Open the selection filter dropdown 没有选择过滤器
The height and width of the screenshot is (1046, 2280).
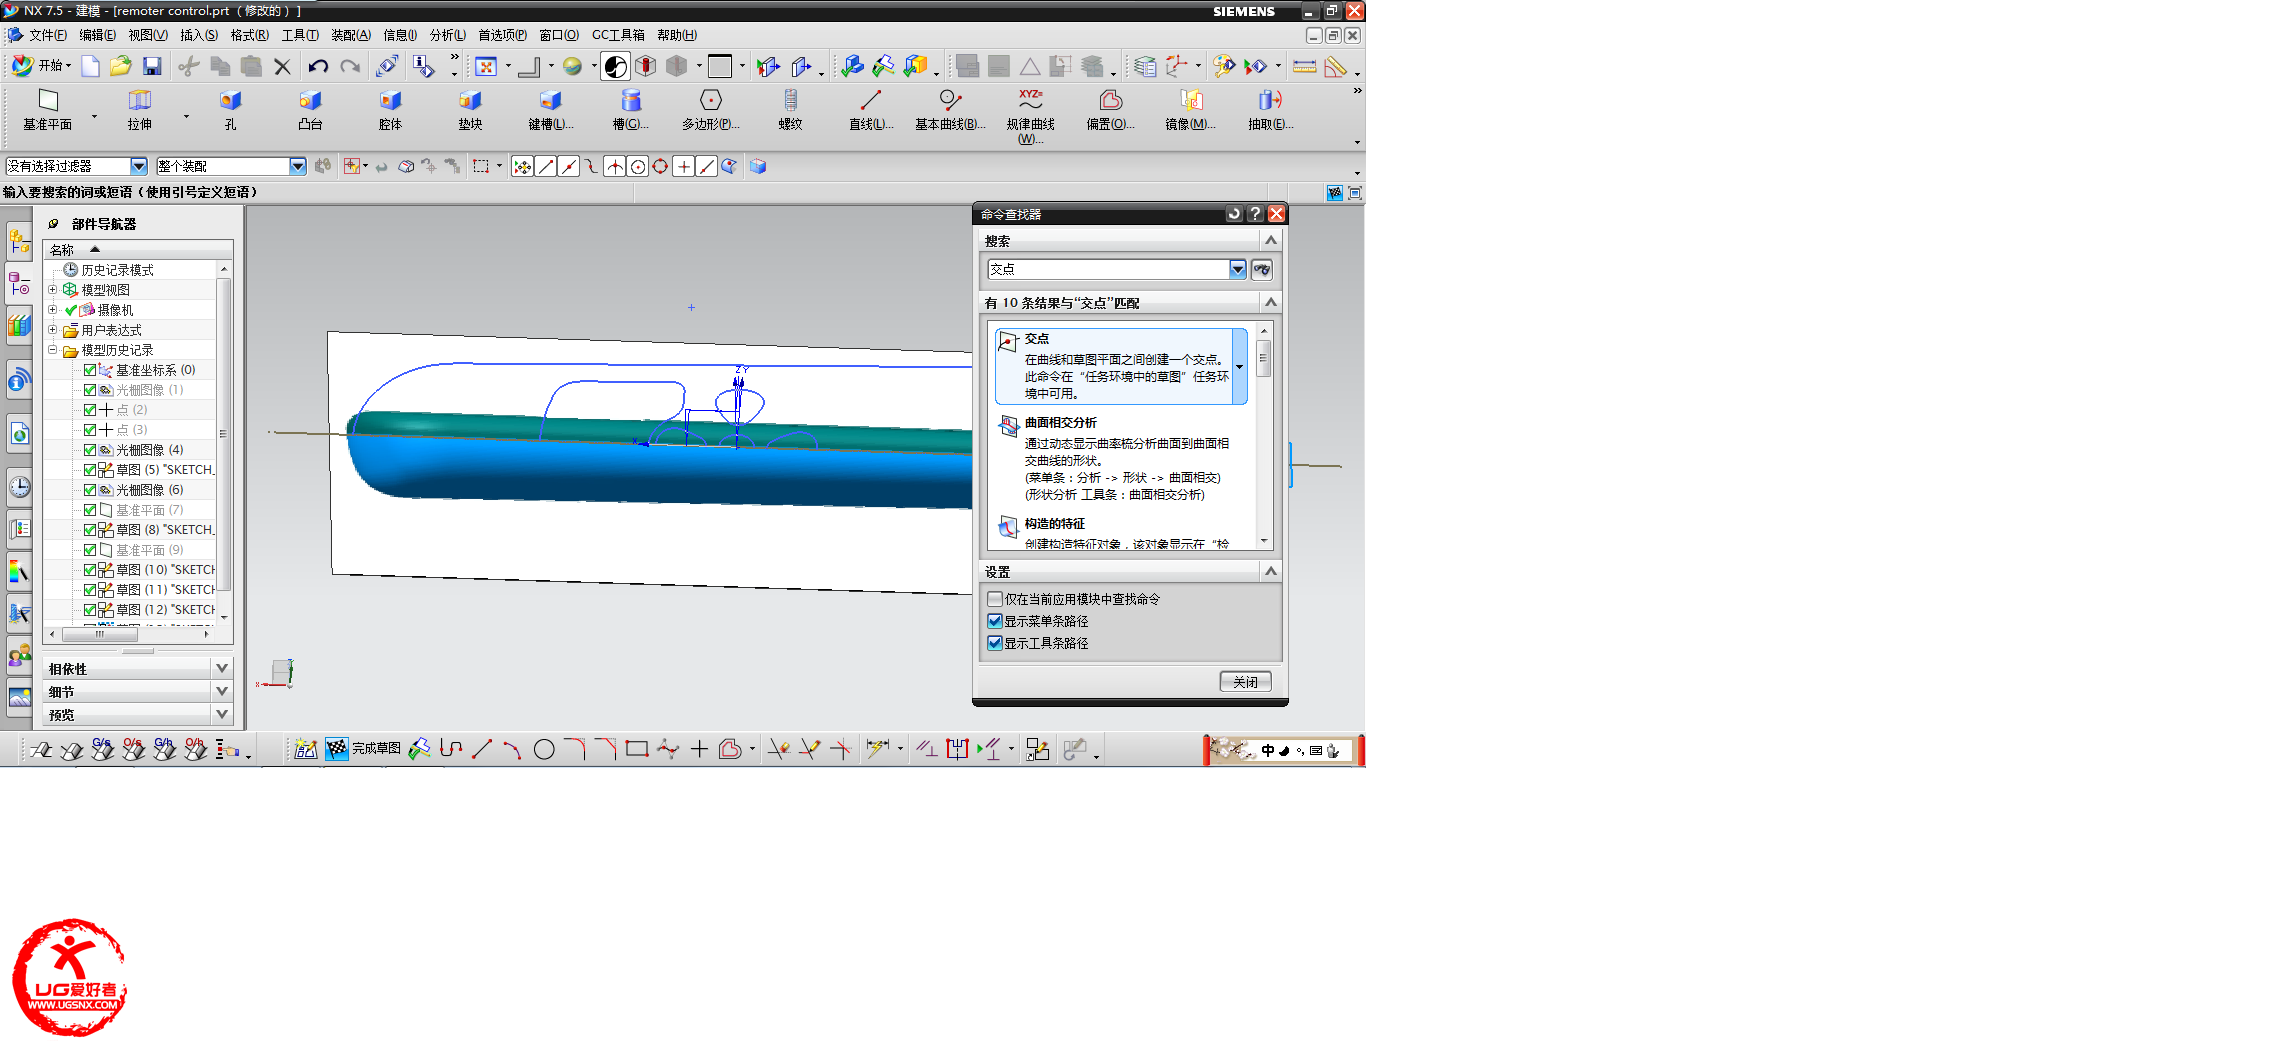pyautogui.click(x=139, y=166)
